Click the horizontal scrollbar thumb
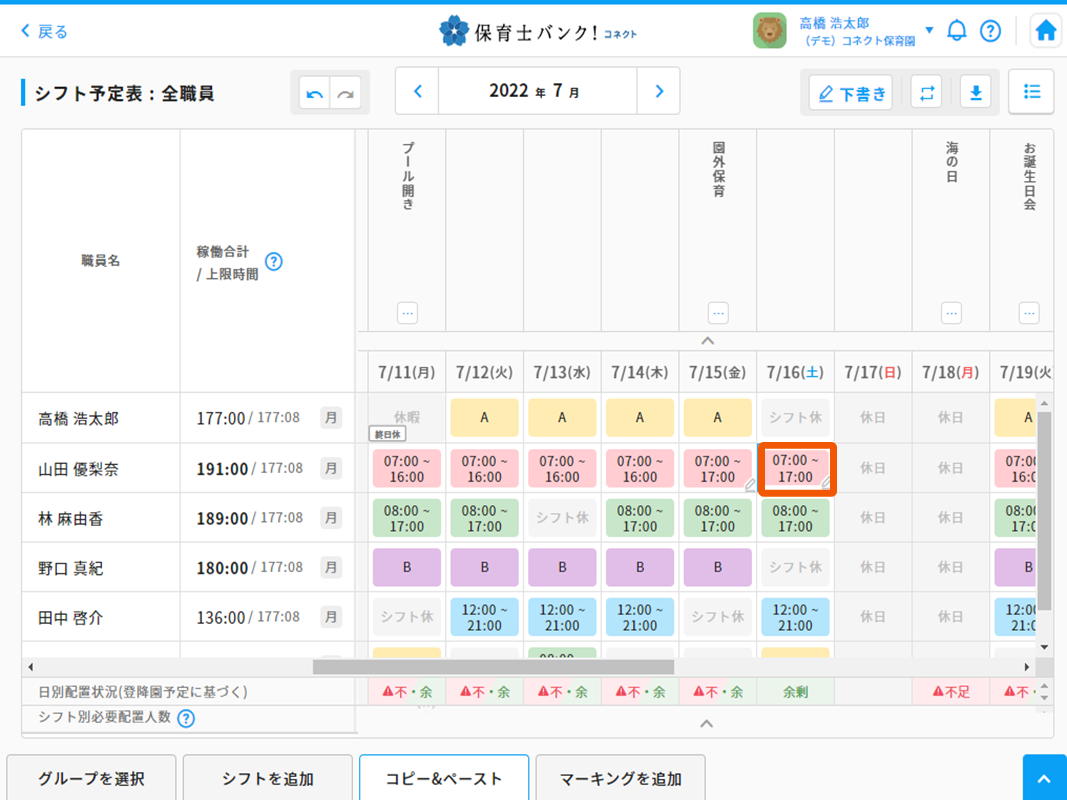 (492, 667)
